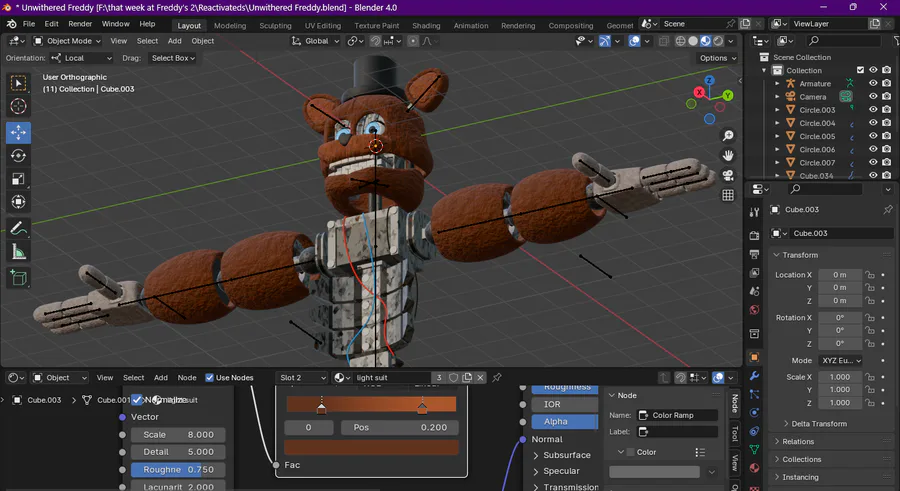
Task: Unlink the light suit material
Action: click(480, 377)
